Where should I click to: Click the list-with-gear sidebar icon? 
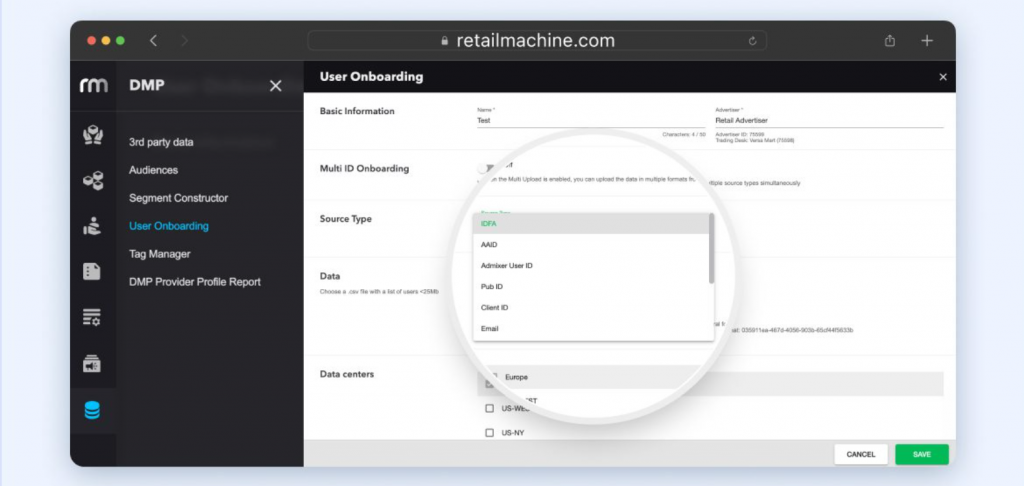[x=92, y=318]
